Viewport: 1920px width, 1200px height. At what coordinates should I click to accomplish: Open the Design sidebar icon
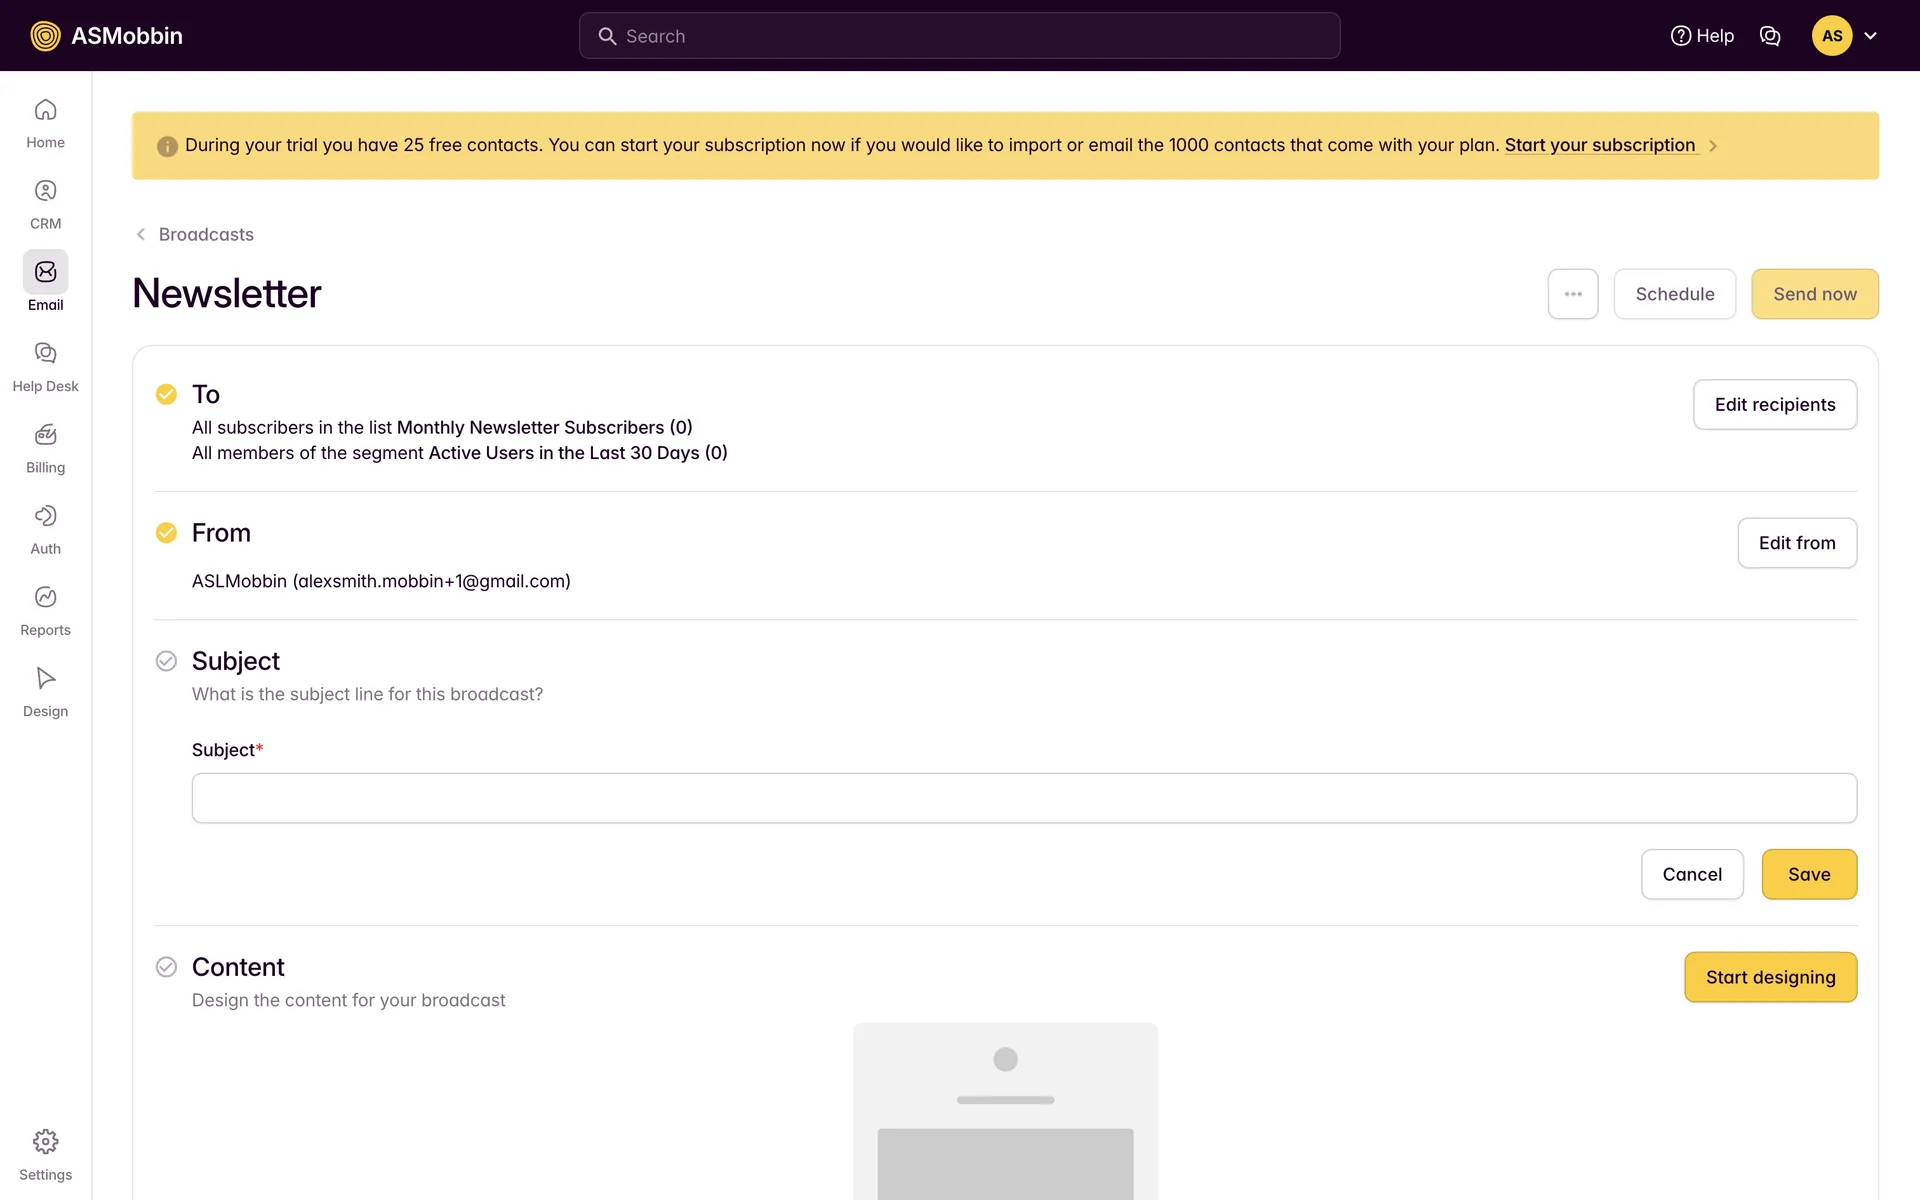click(45, 678)
